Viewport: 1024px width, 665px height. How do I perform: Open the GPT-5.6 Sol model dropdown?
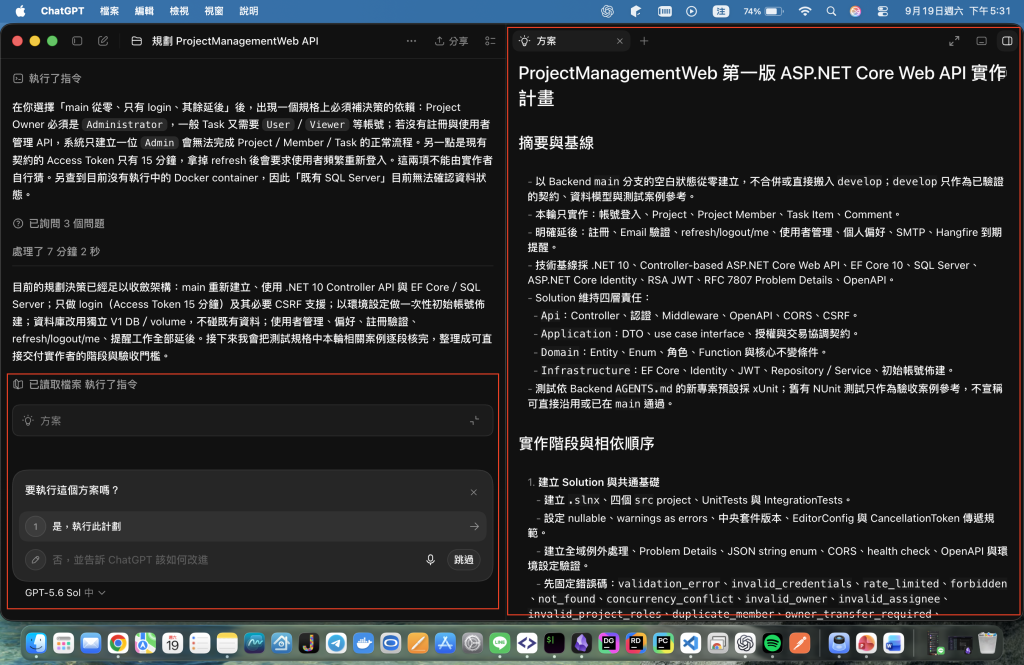click(65, 592)
